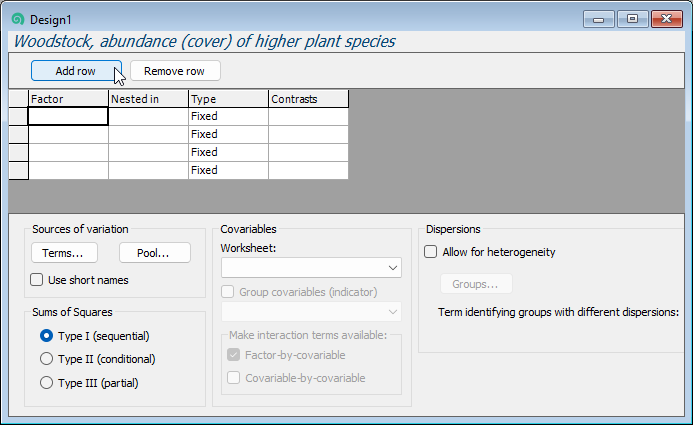Click the first row Factor cell
Screen dimensions: 693x425
pos(68,116)
